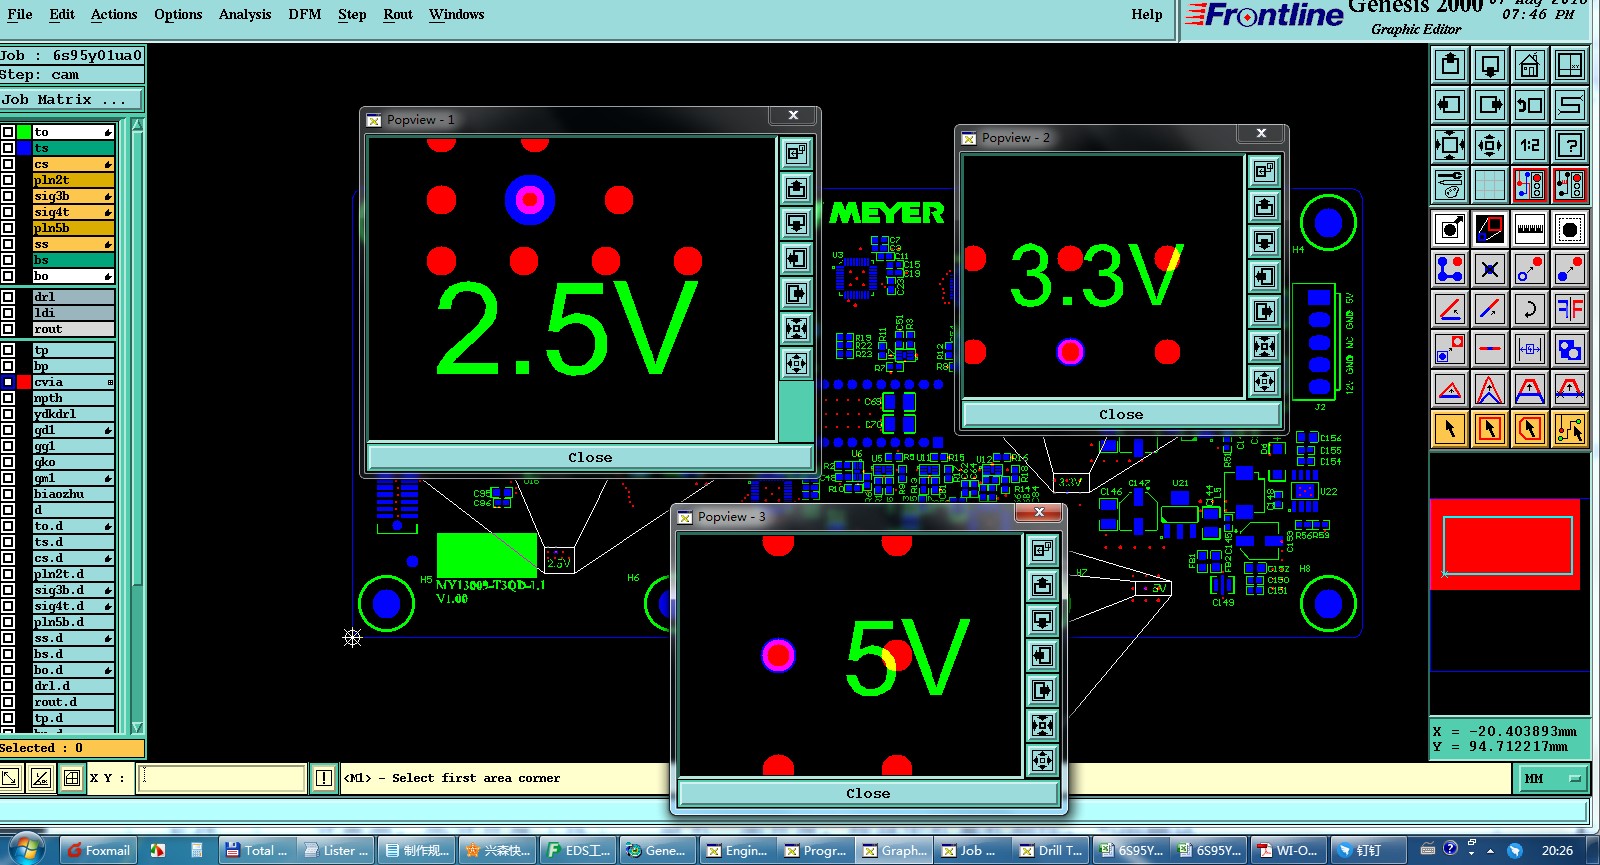Click the blue connected-pads with red dot icon
This screenshot has height=865, width=1600.
pyautogui.click(x=1450, y=269)
